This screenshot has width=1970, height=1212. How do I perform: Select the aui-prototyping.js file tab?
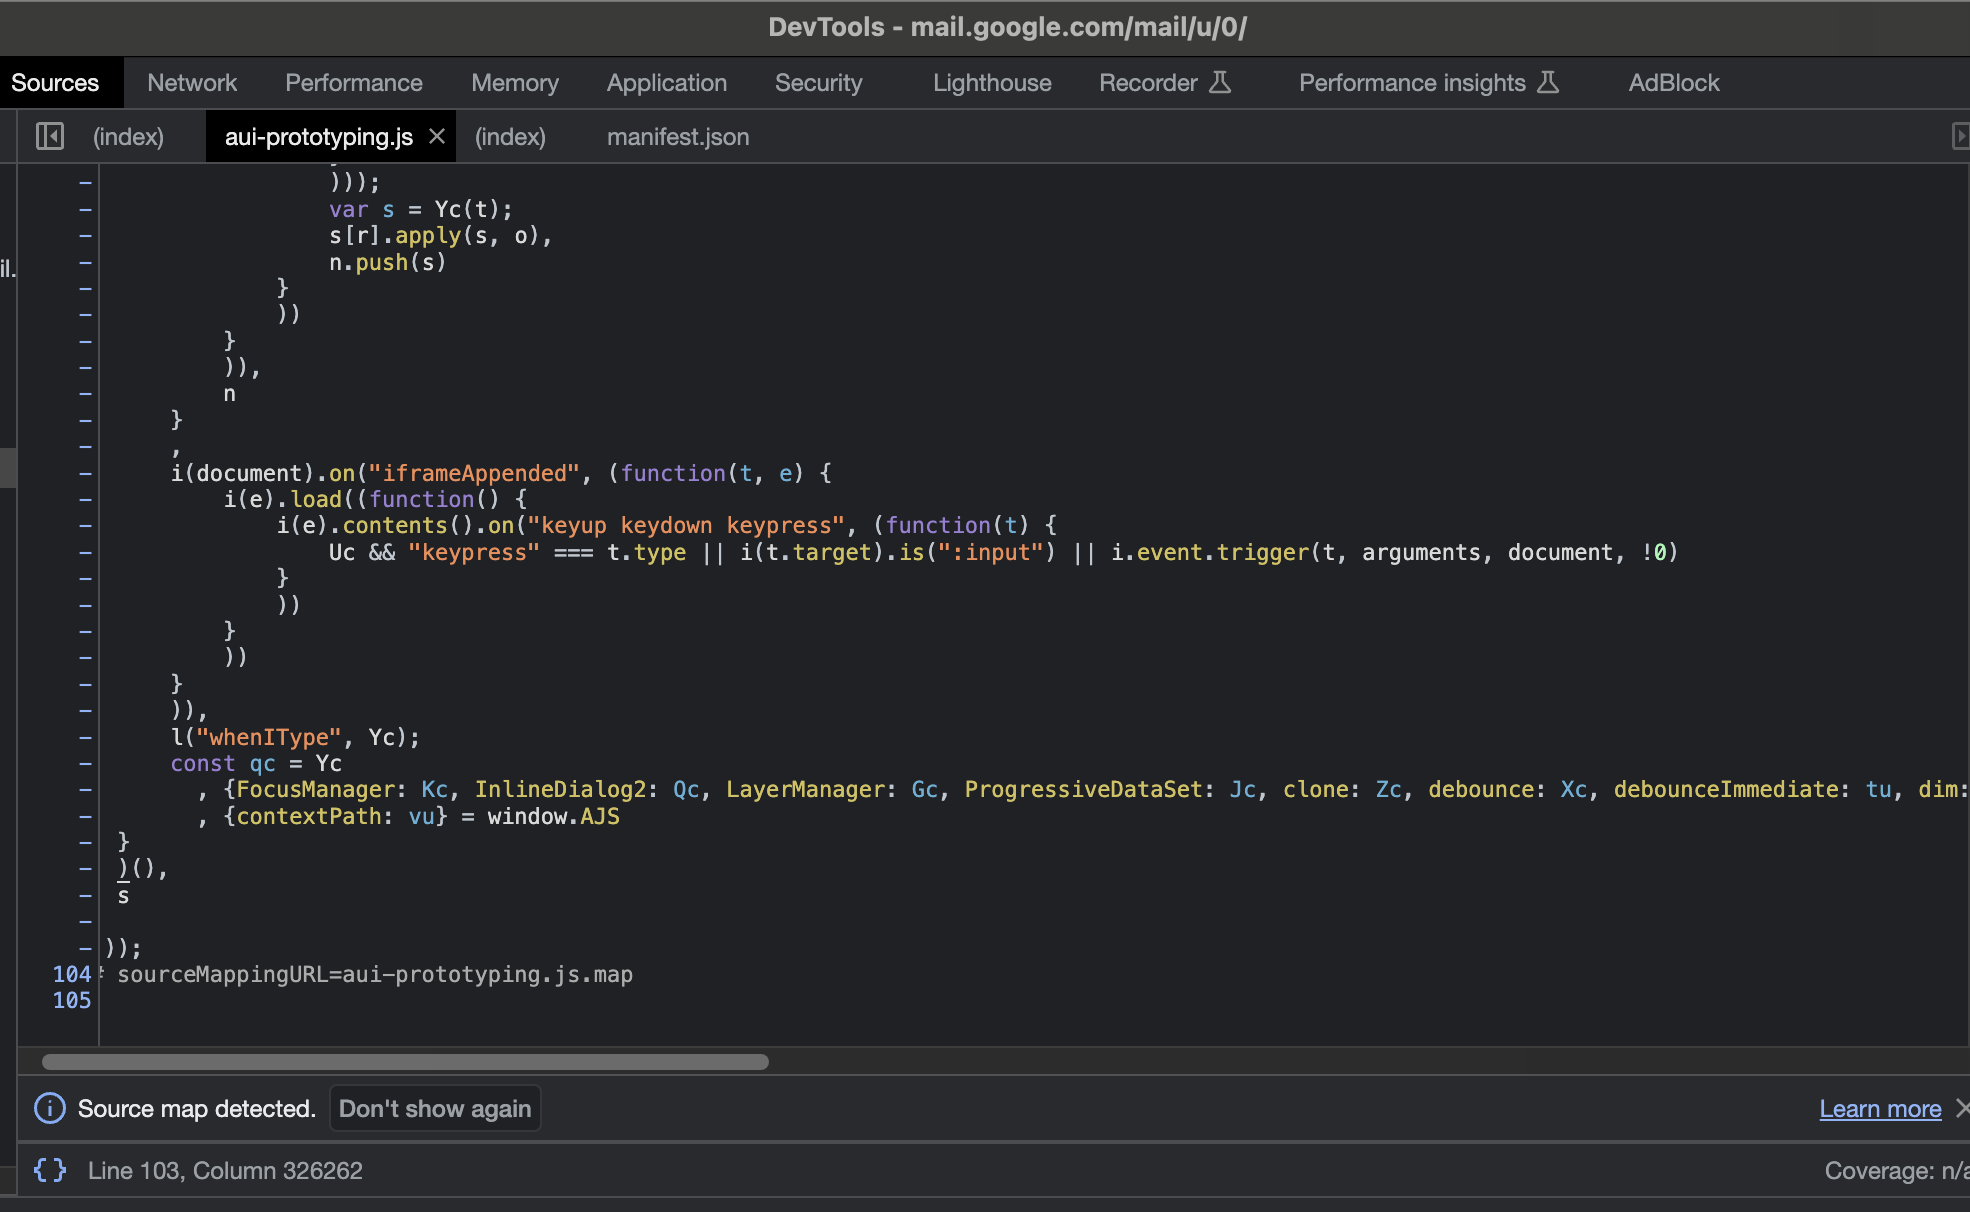[319, 136]
